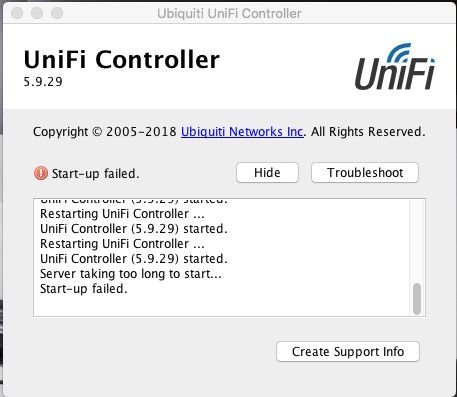Click the log panel scrollbar thumb
This screenshot has height=397, width=457.
417,299
